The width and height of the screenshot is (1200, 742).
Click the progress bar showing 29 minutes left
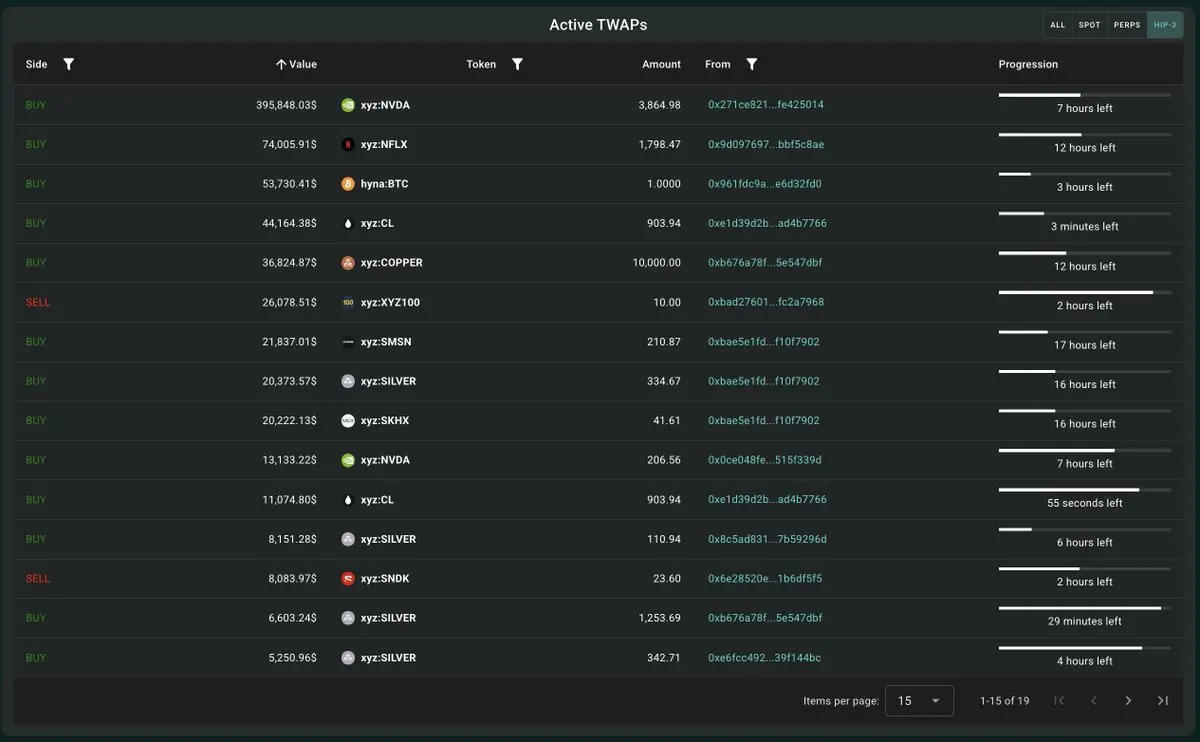pyautogui.click(x=1085, y=608)
